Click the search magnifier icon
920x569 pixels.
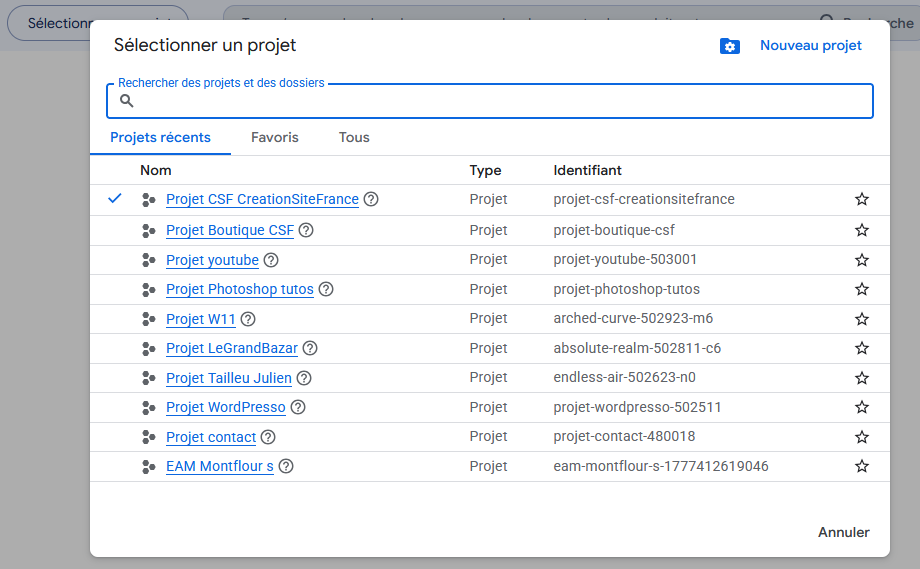point(126,101)
